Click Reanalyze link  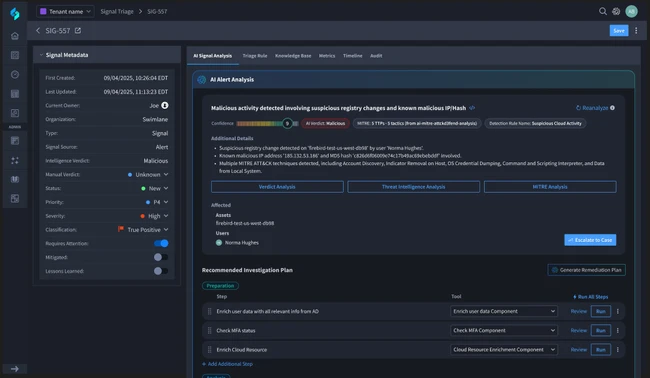[x=592, y=108]
